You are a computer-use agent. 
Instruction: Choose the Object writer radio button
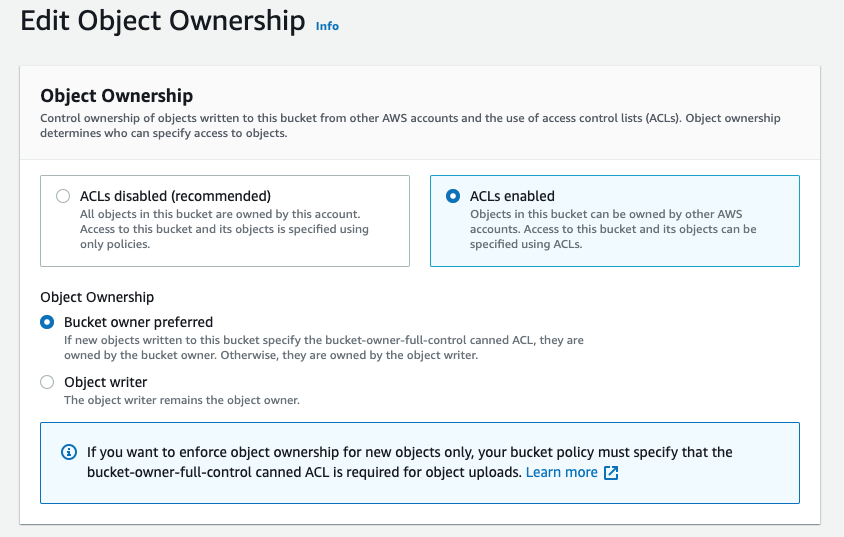(47, 382)
